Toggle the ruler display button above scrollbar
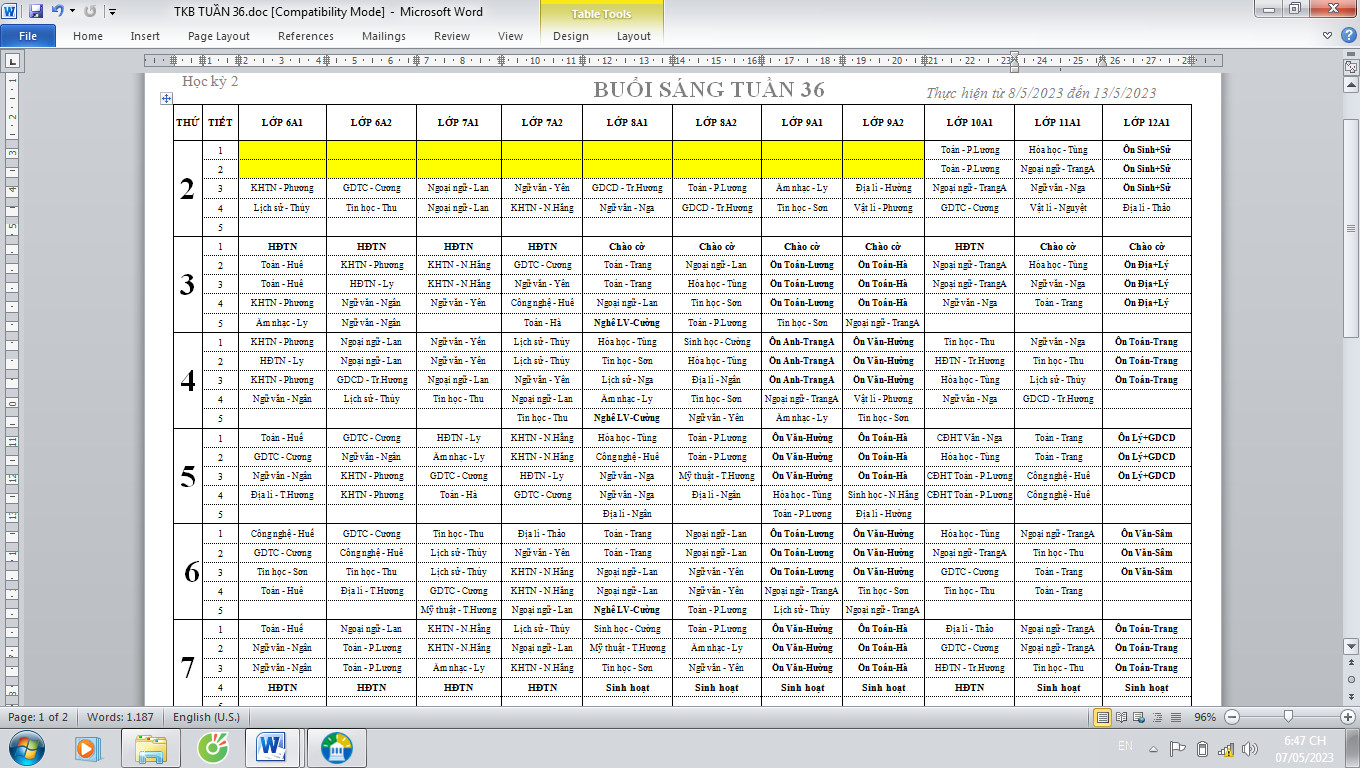This screenshot has width=1360, height=768. coord(1350,65)
